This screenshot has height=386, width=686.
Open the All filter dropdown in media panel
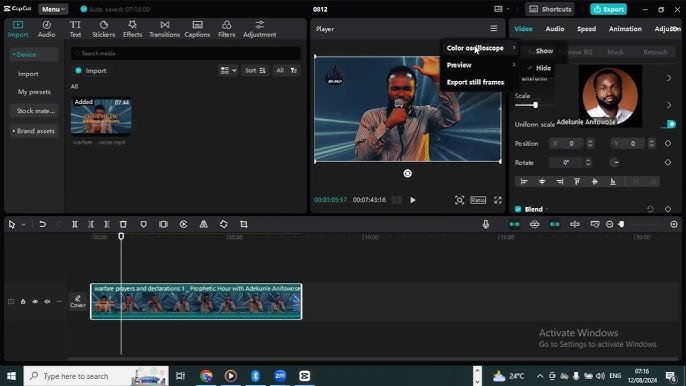click(x=287, y=70)
